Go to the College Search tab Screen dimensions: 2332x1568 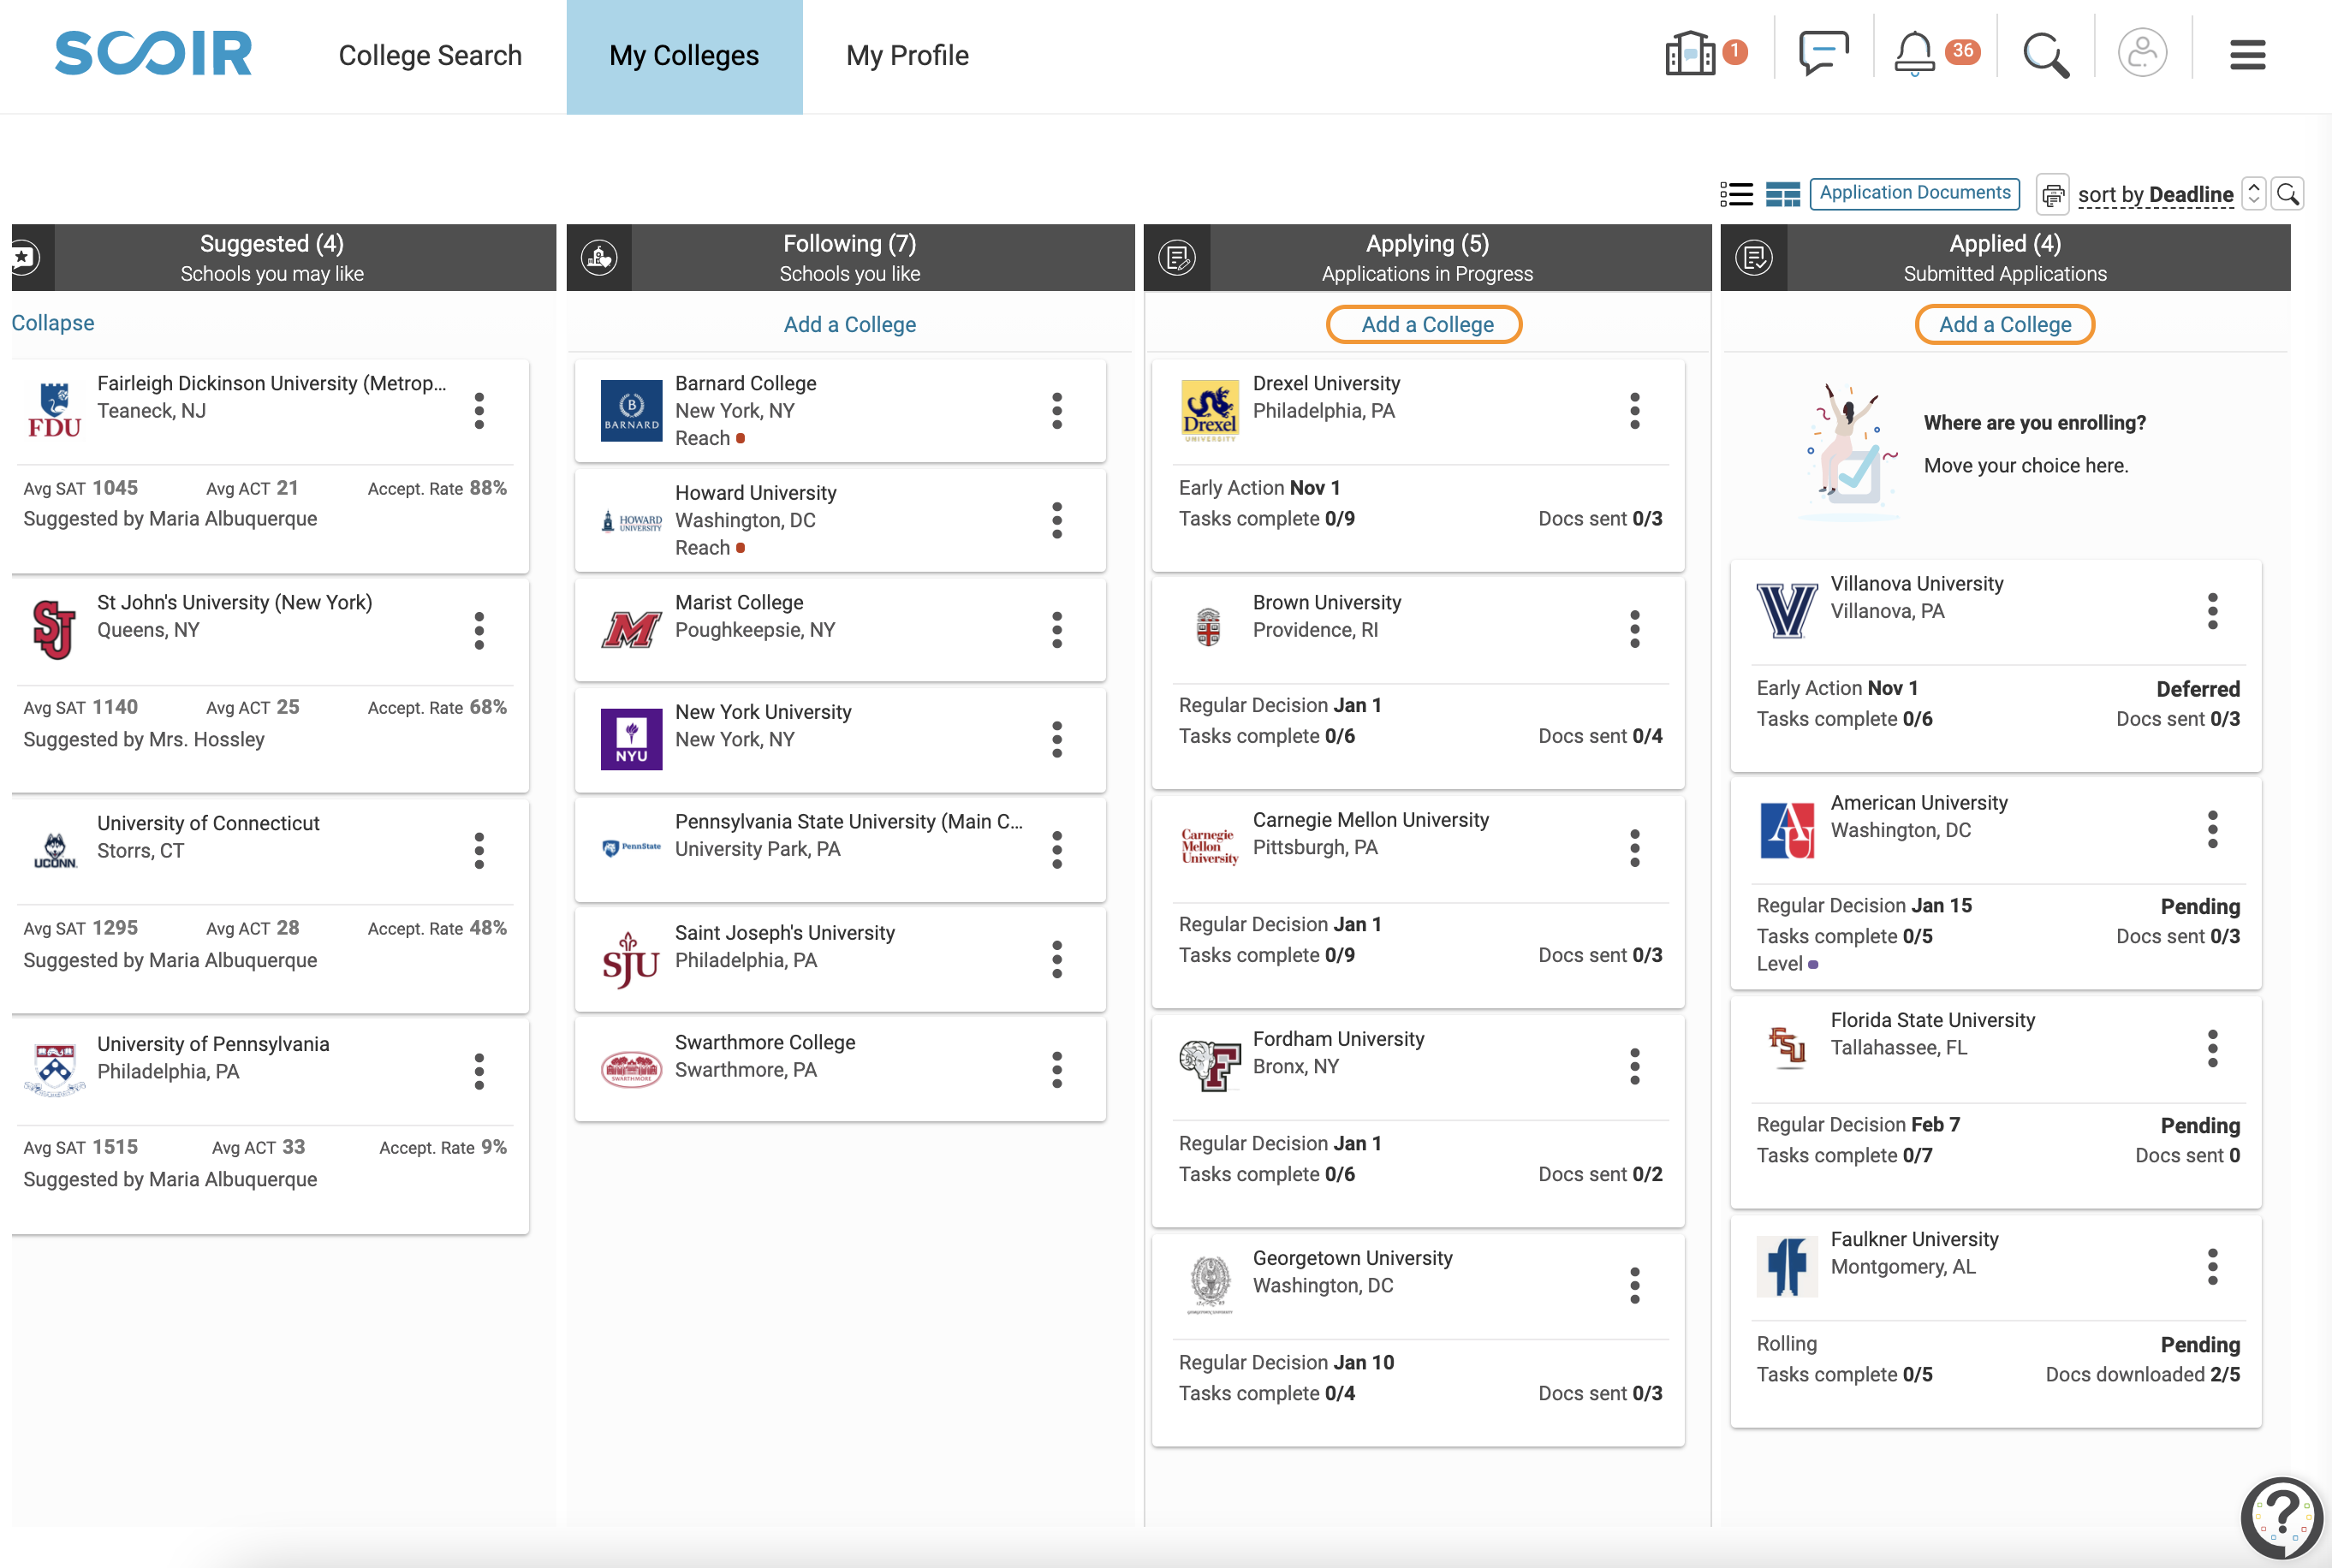click(x=430, y=56)
